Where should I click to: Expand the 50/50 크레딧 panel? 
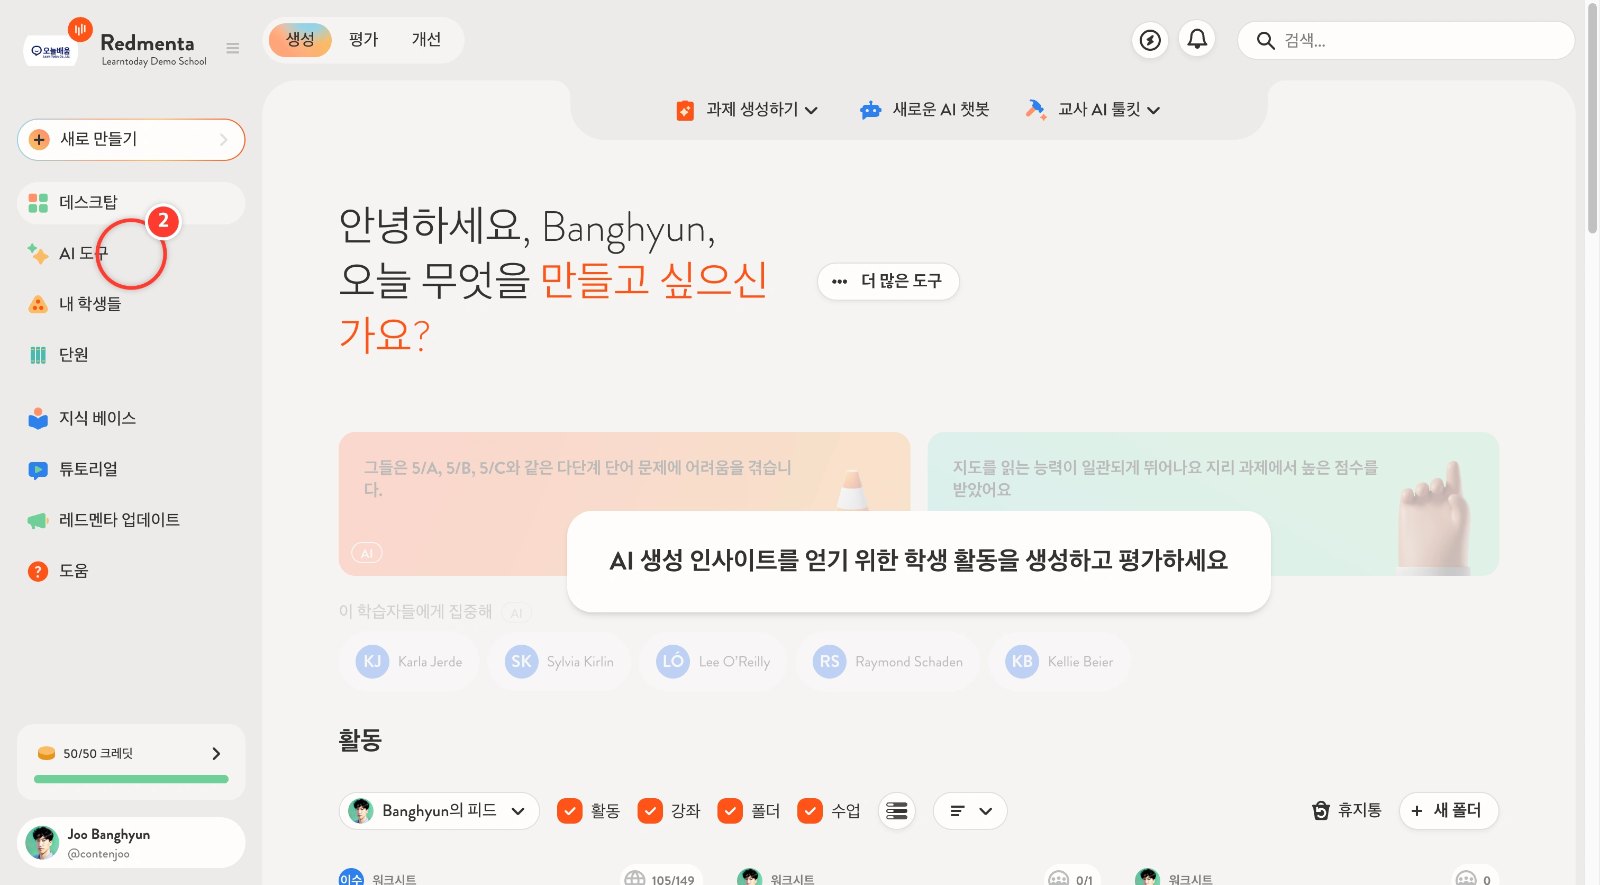(131, 754)
